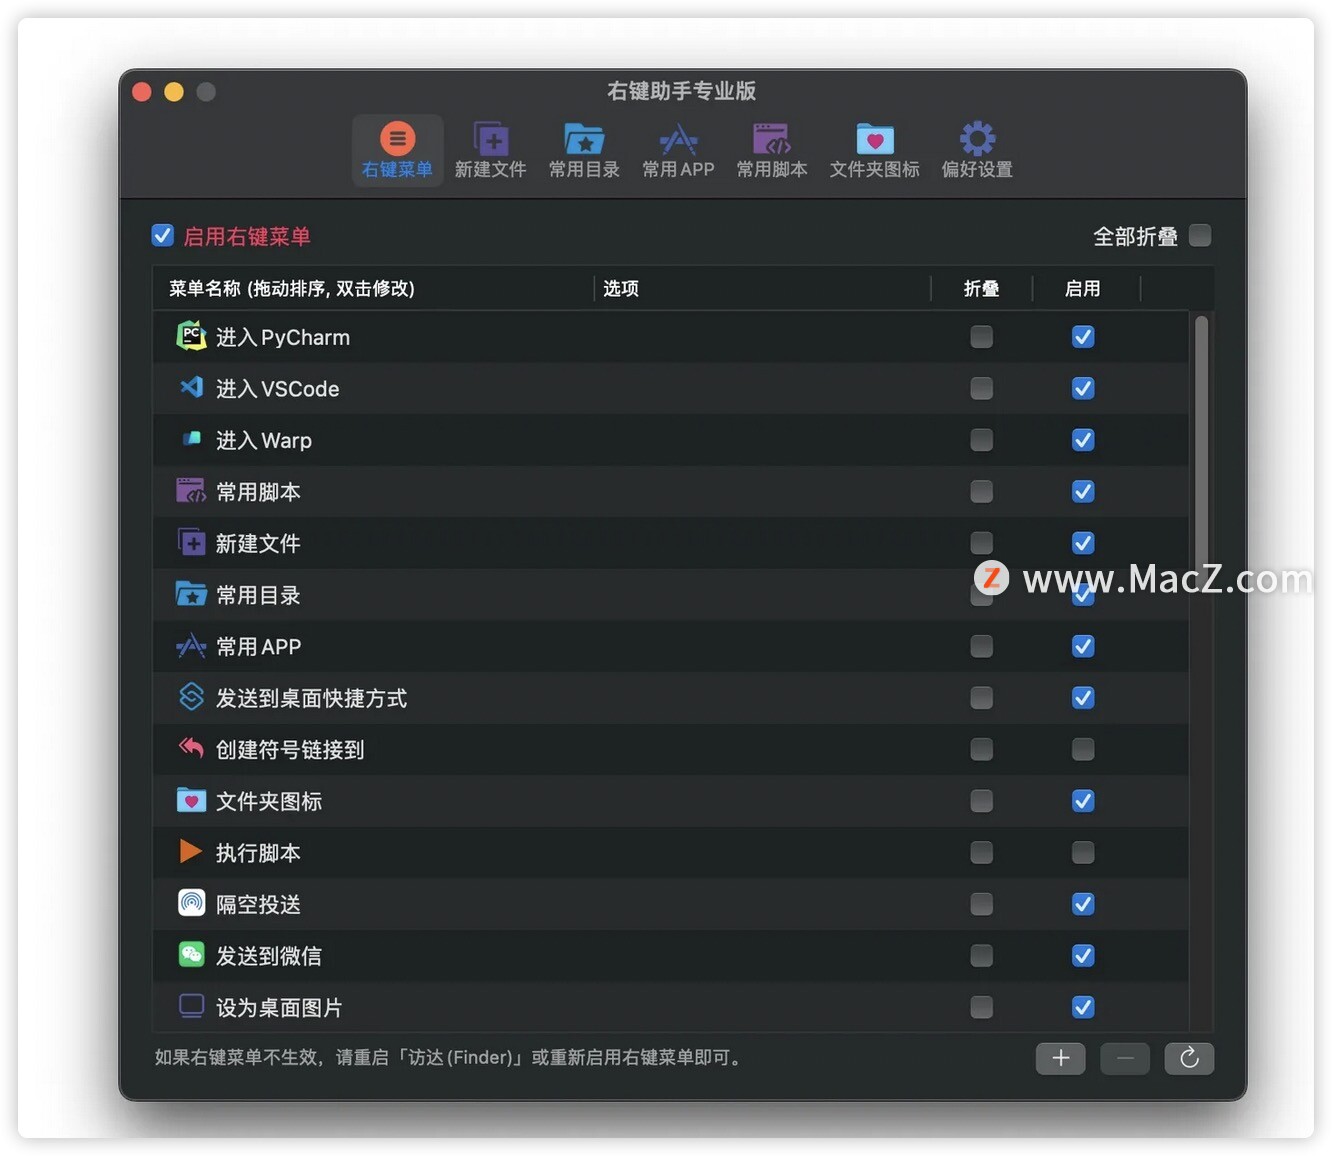Select the 创建符号链接到 row text
Screen dimensions: 1332x1156
(x=290, y=750)
